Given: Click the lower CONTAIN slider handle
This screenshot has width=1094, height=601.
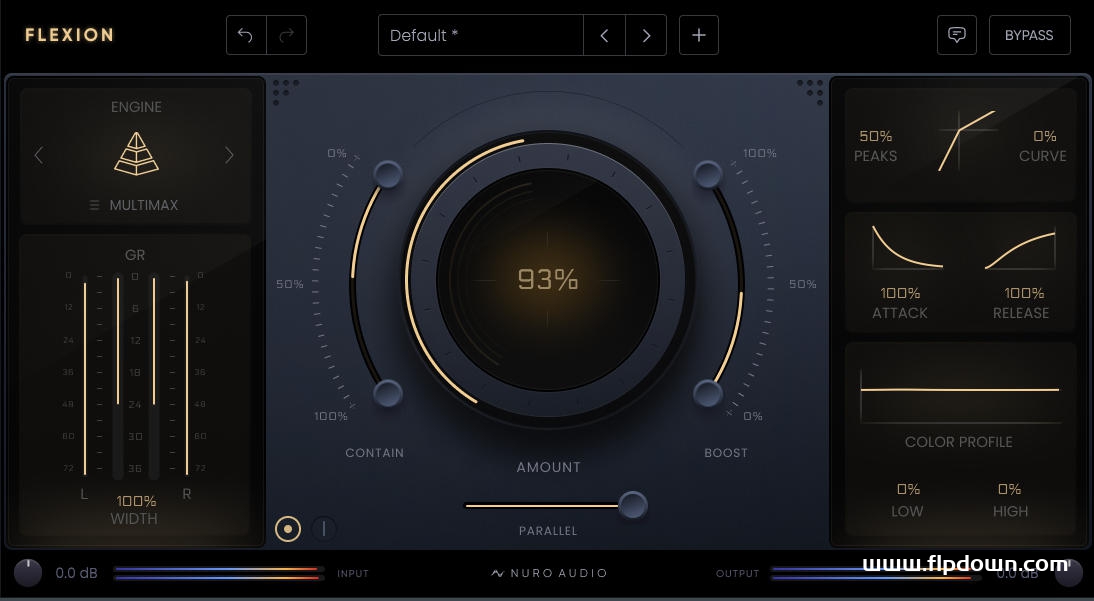Looking at the screenshot, I should point(387,393).
